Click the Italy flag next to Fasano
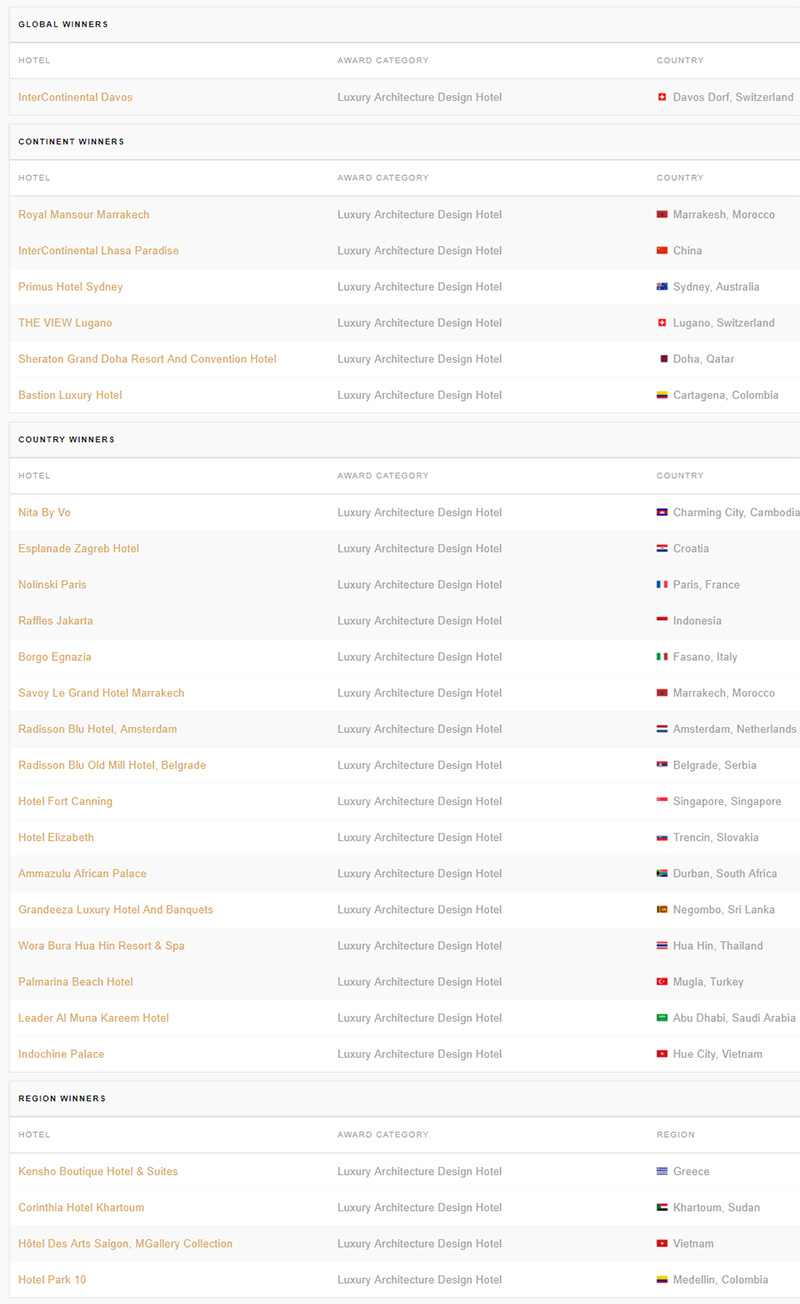The image size is (800, 1304). [662, 657]
